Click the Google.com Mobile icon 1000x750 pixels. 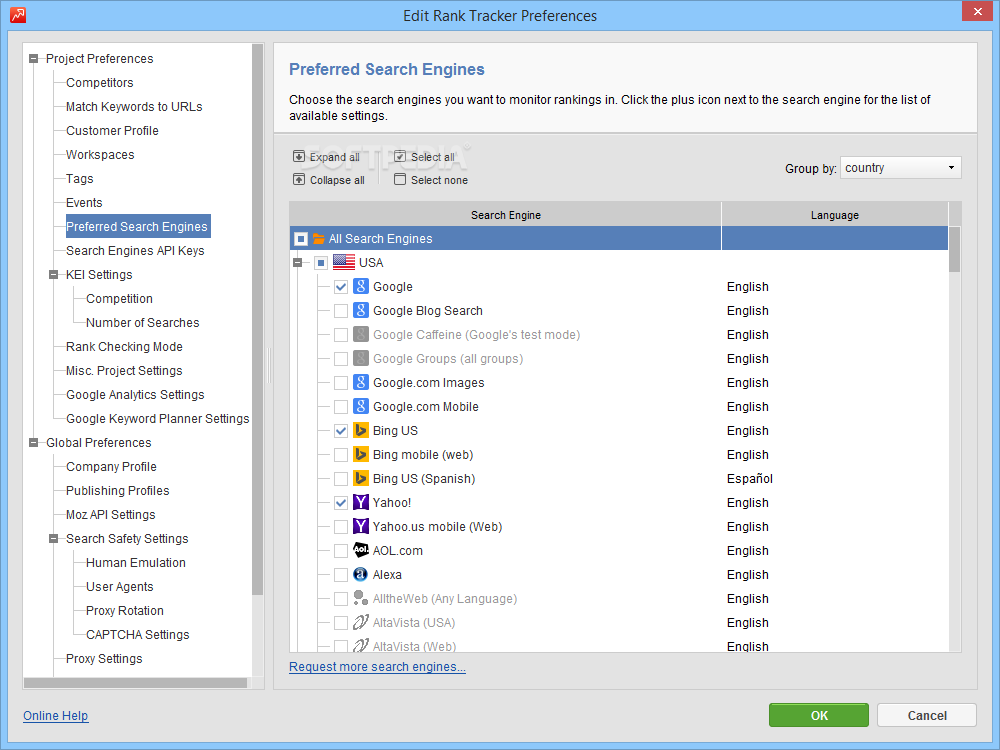pos(361,406)
